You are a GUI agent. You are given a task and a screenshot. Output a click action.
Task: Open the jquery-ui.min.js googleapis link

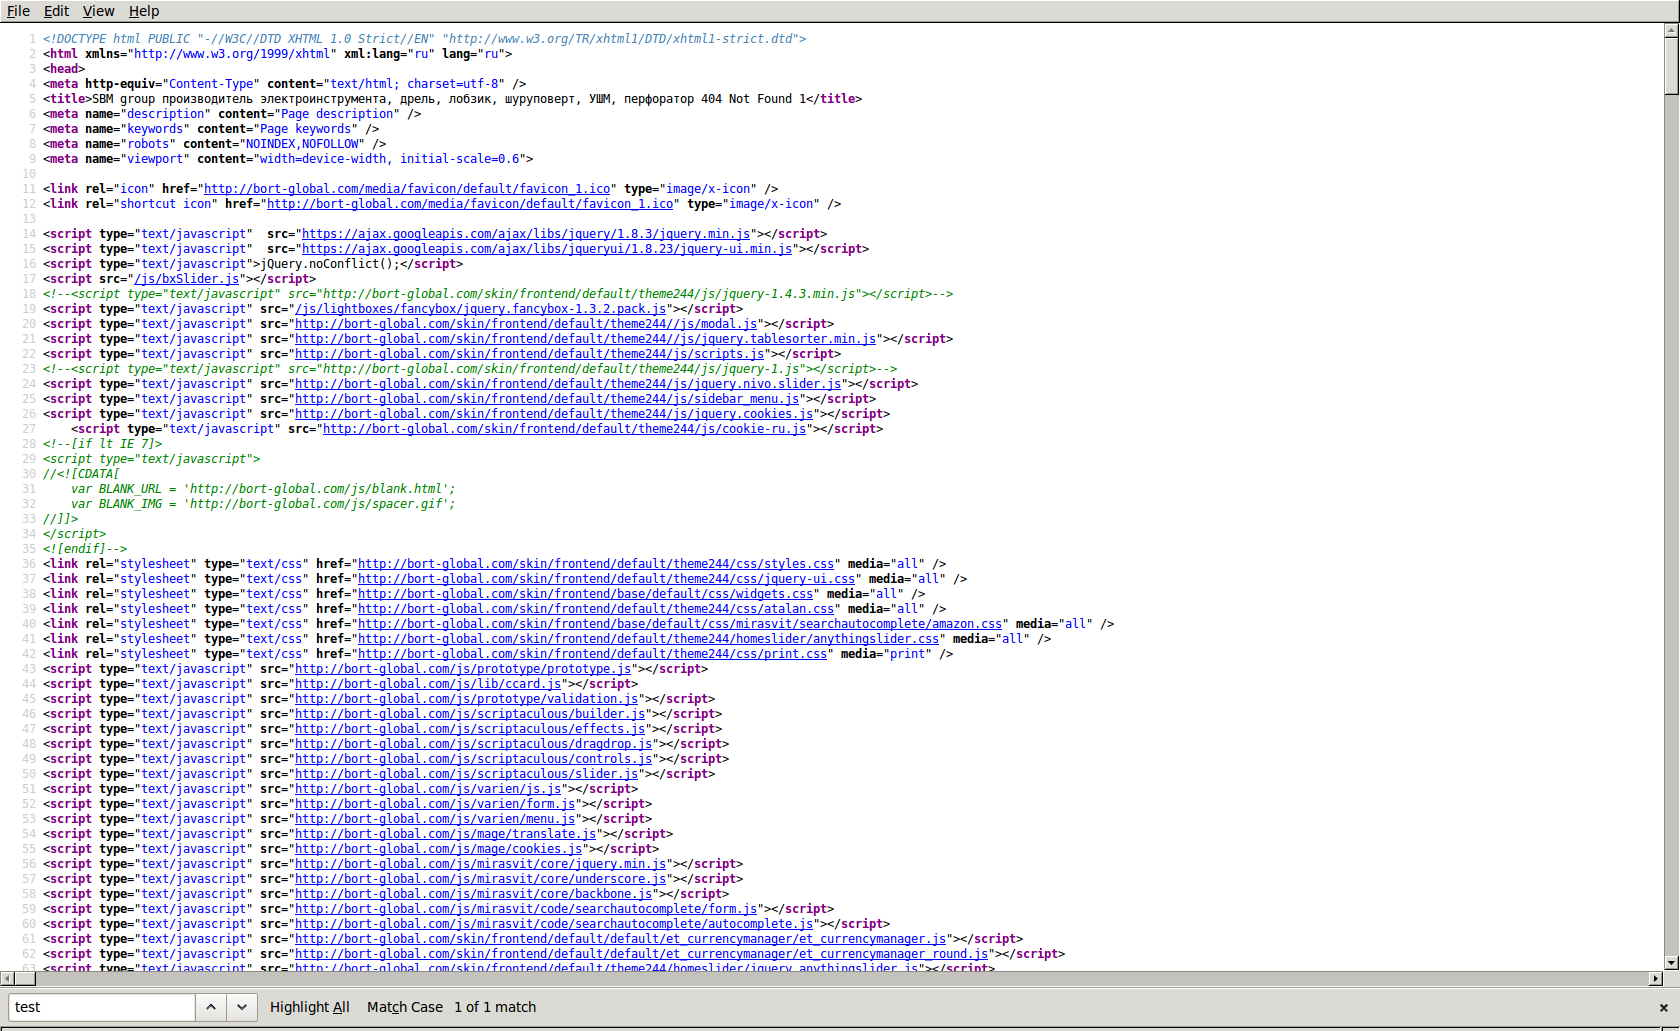547,249
